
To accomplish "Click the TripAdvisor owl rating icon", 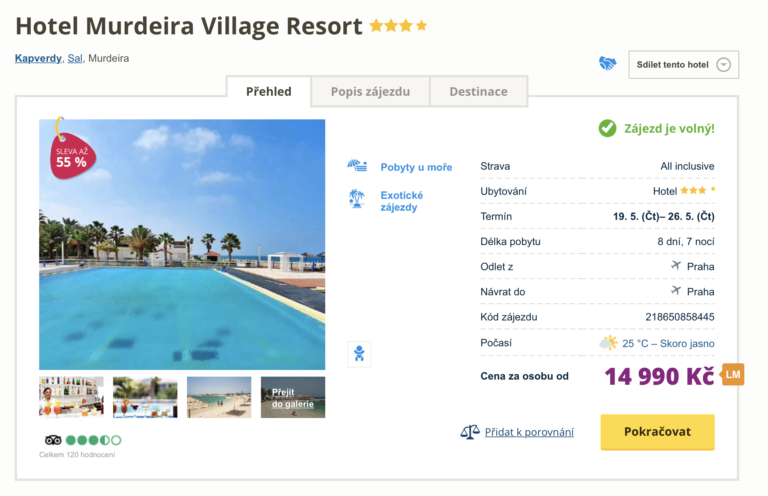I will coord(53,440).
